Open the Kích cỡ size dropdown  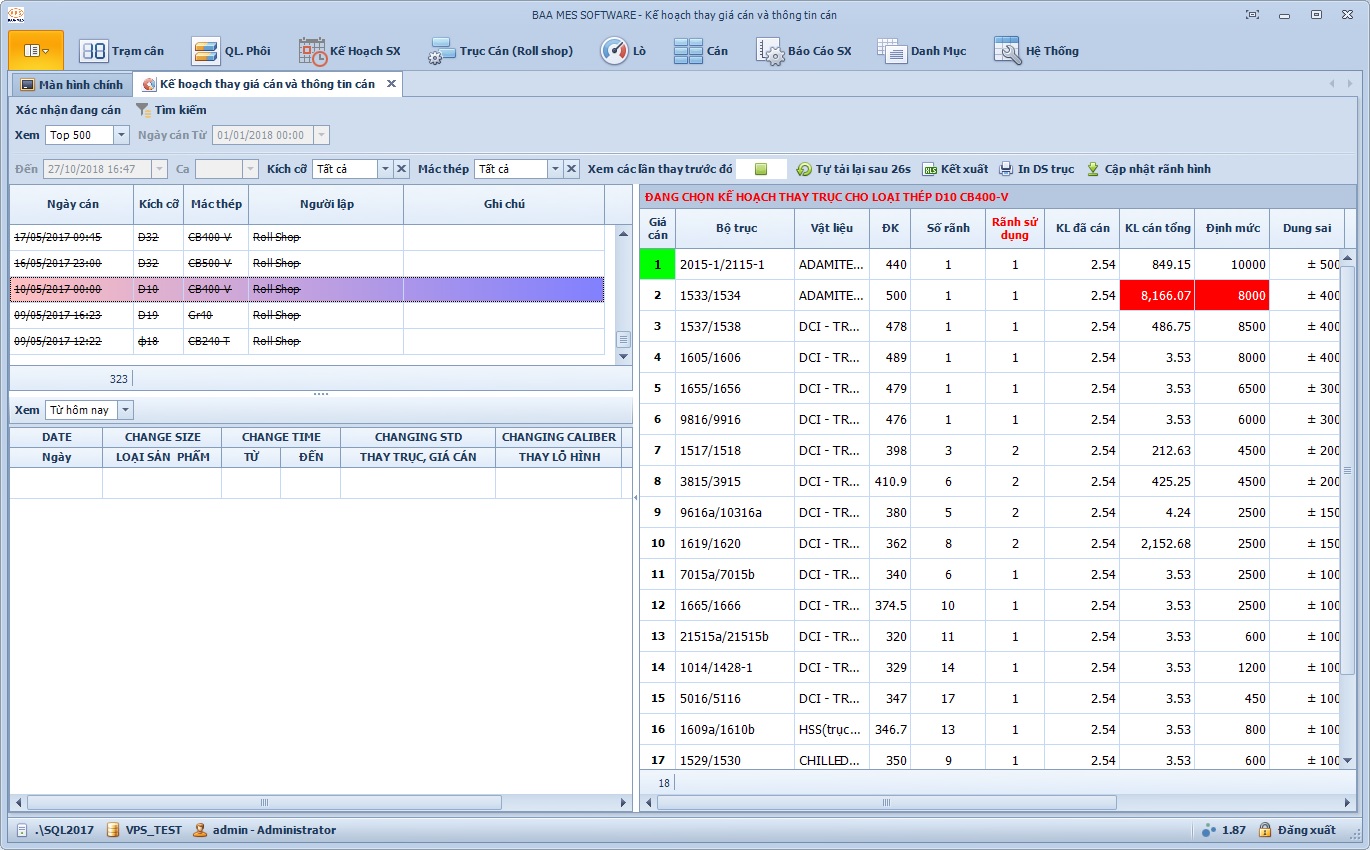(x=384, y=170)
